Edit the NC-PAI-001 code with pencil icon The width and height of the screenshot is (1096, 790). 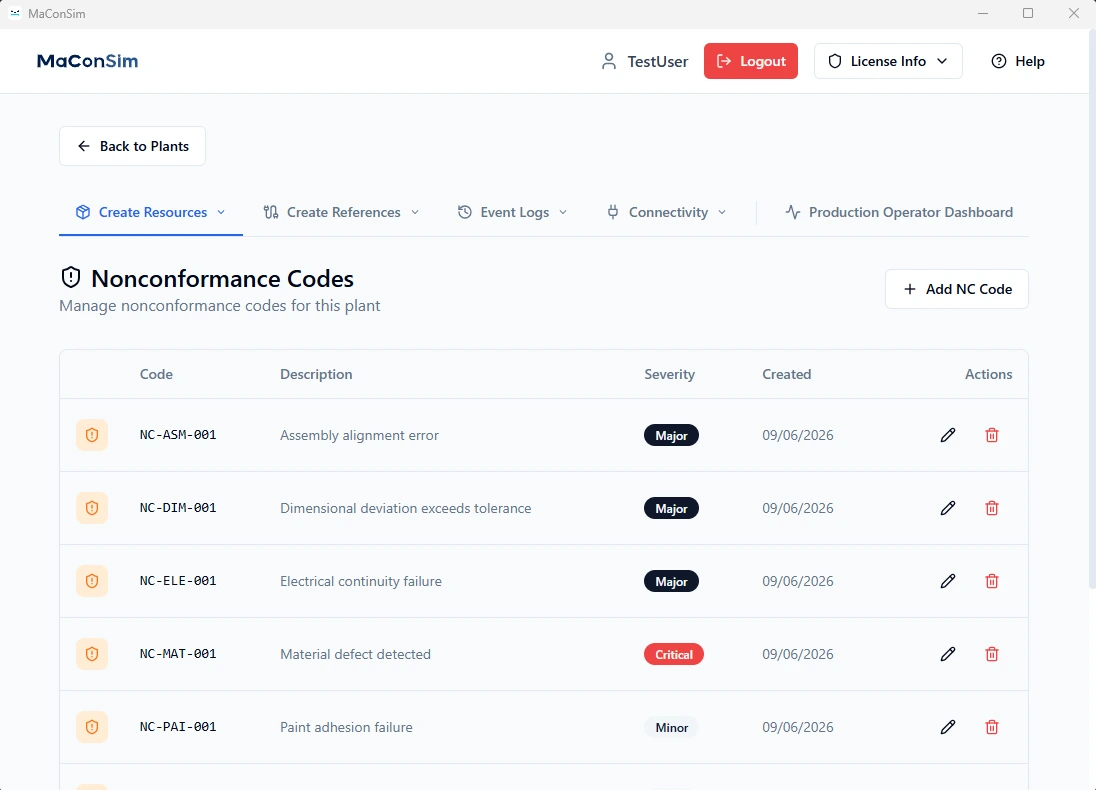[948, 727]
